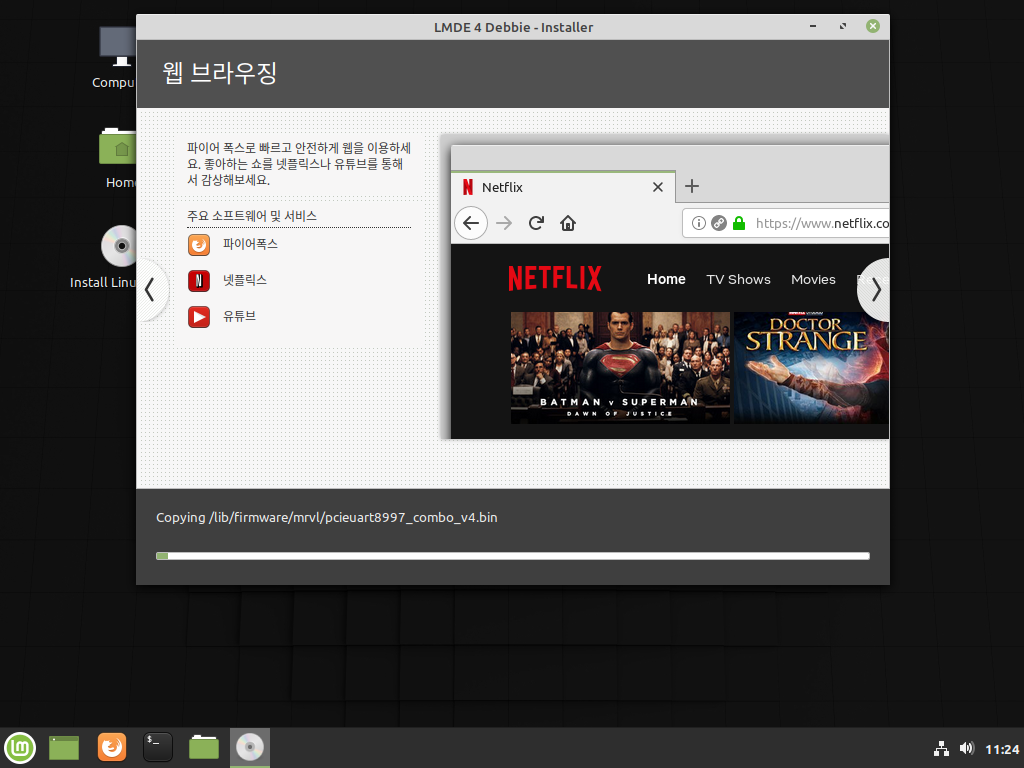Close the LMDE installer window
The width and height of the screenshot is (1024, 768).
point(872,26)
